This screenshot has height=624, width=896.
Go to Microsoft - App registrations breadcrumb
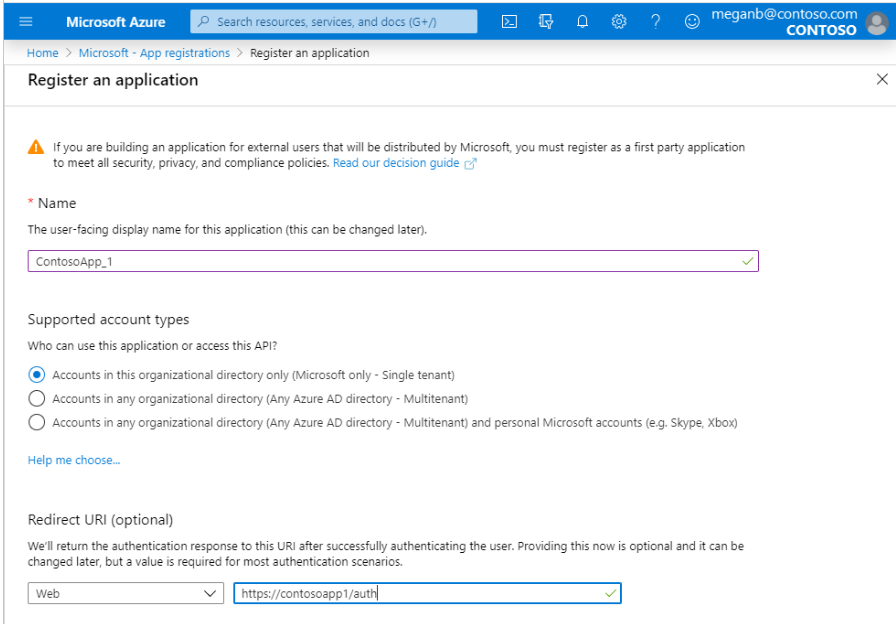(x=154, y=53)
